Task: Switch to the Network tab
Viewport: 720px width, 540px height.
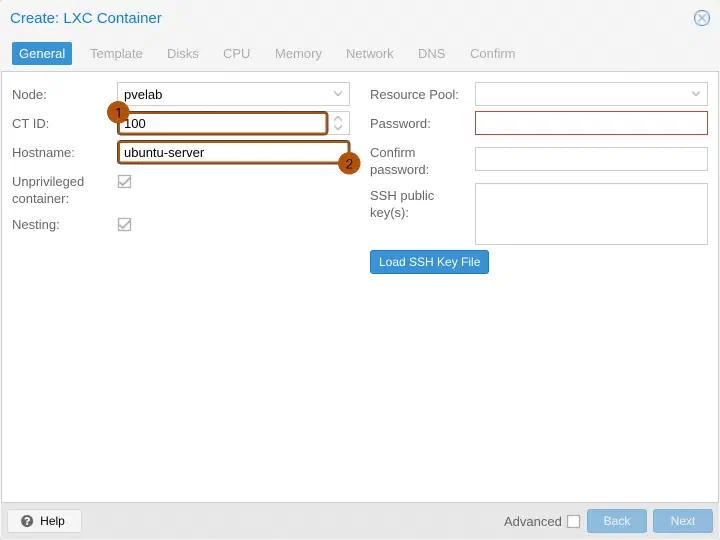Action: tap(370, 53)
